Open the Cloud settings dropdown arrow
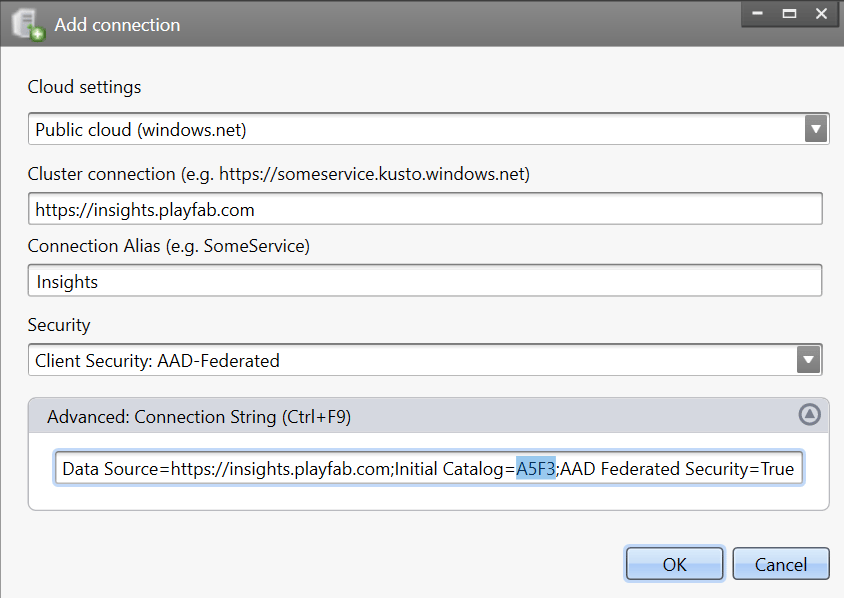844x598 pixels. 815,129
